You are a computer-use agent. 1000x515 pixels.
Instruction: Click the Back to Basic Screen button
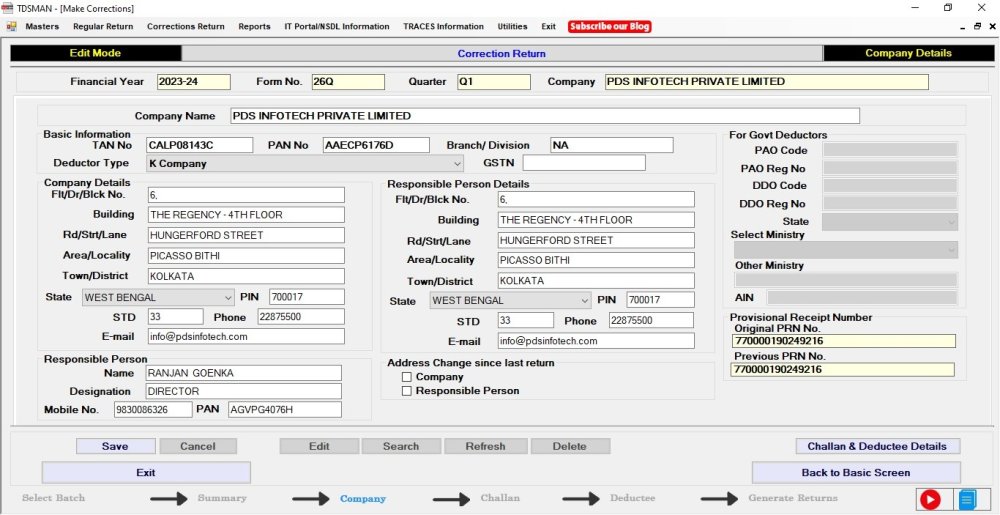(855, 472)
